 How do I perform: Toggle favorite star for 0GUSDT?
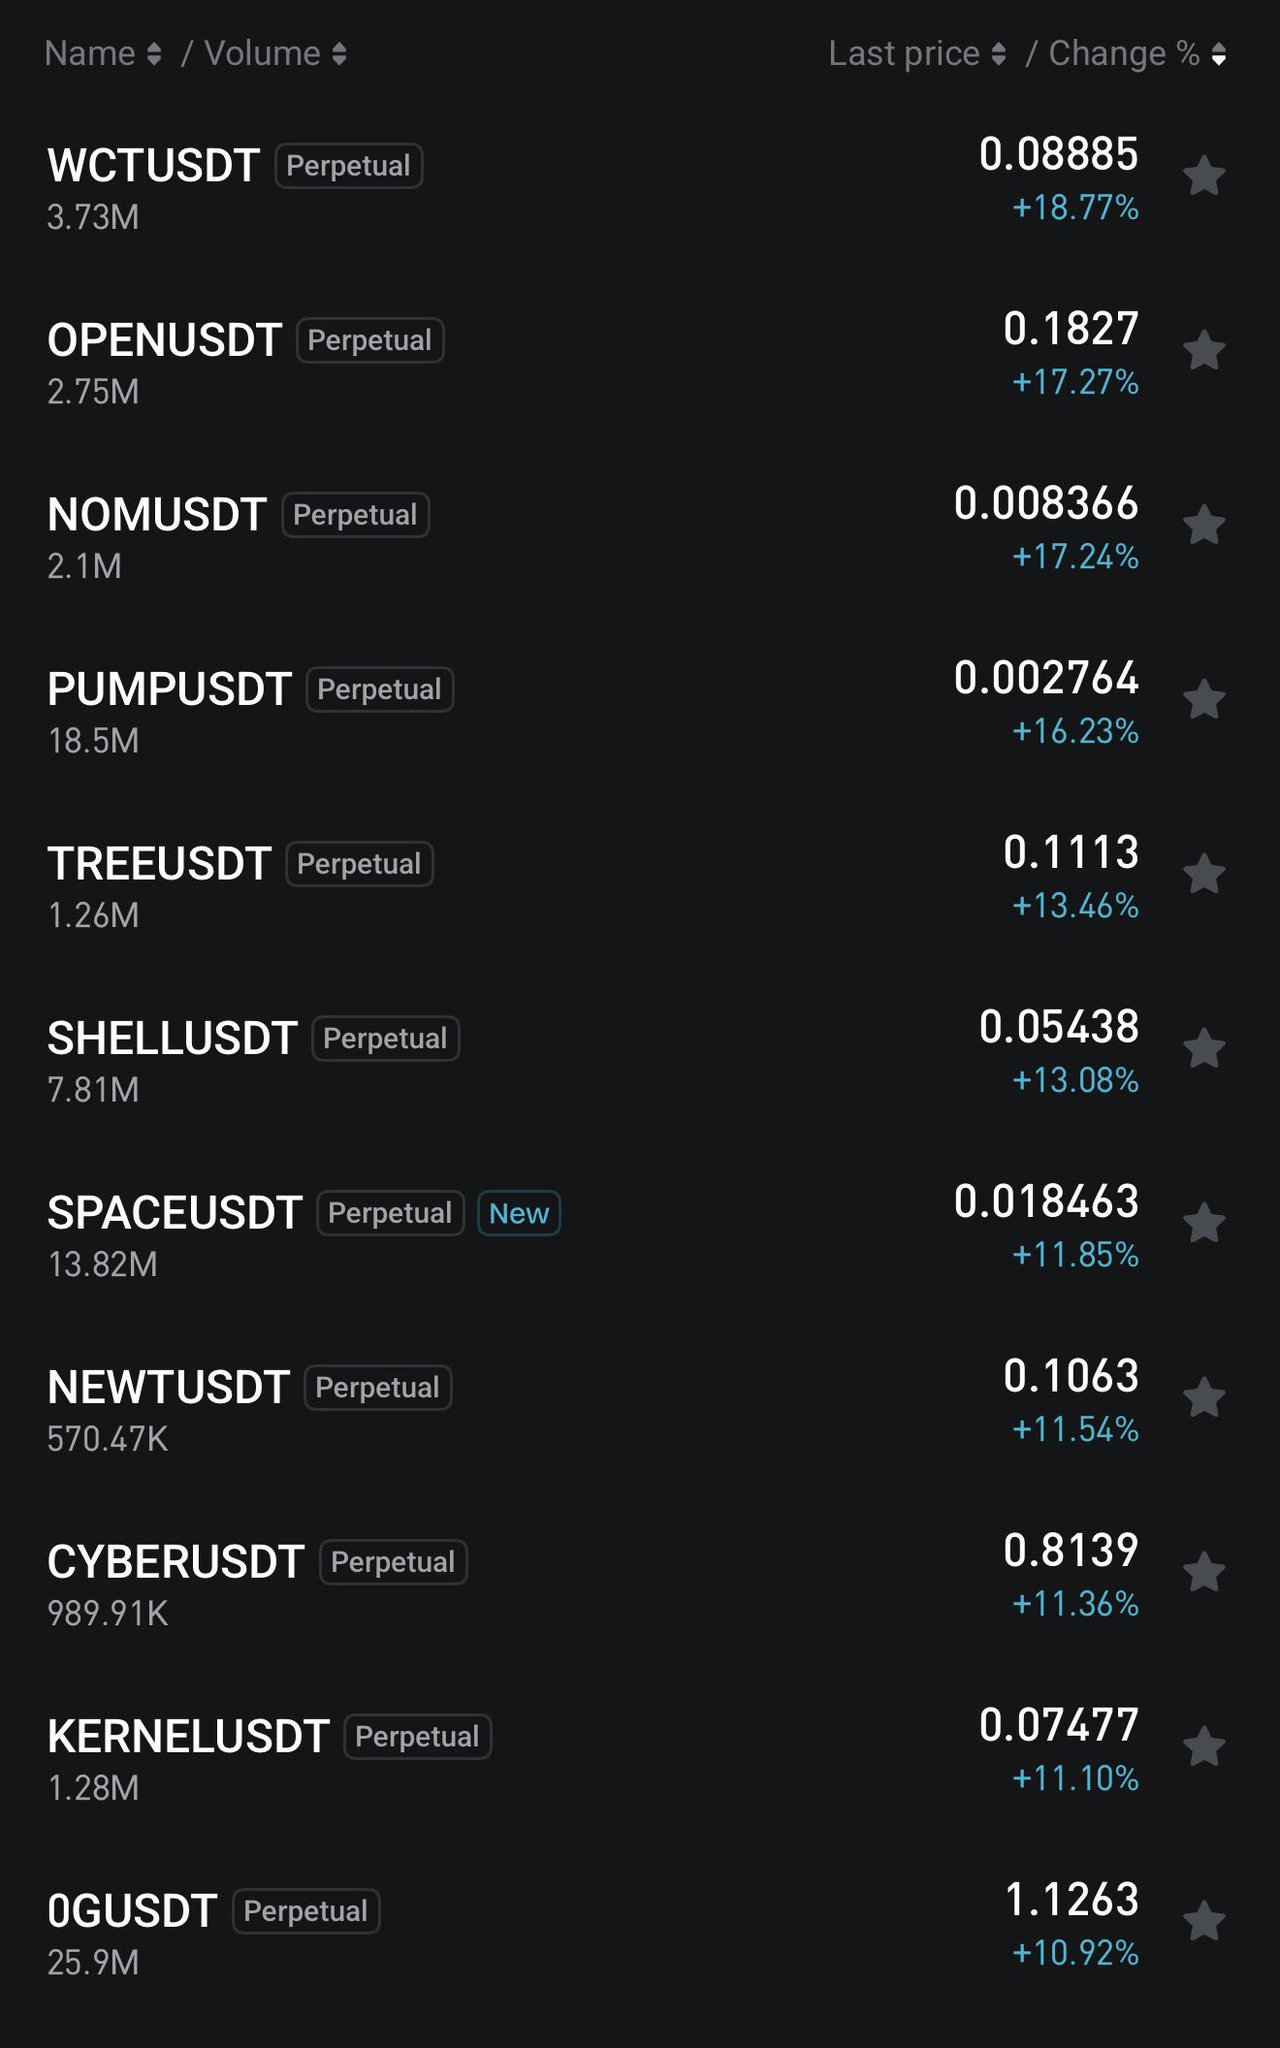pos(1204,1921)
